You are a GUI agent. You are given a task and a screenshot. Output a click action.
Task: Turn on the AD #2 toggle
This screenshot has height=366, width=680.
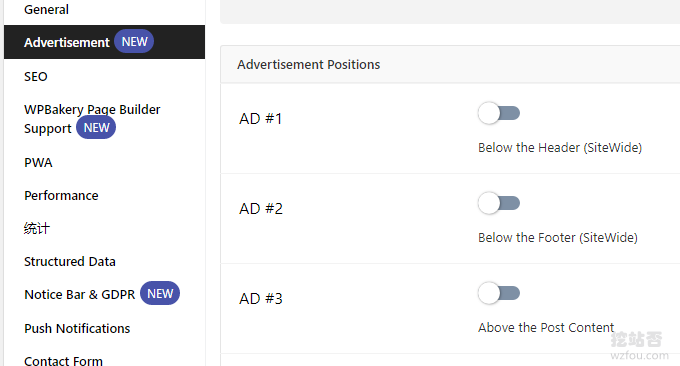499,203
